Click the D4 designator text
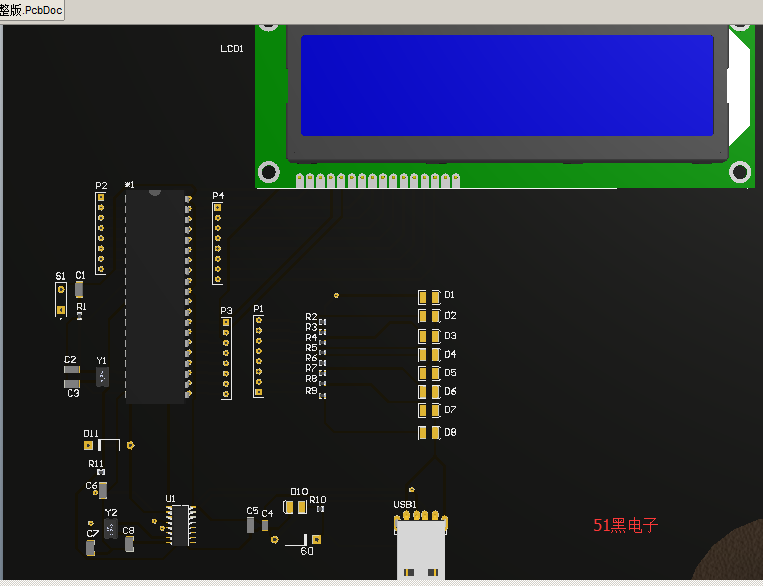Image resolution: width=763 pixels, height=586 pixels. coord(450,354)
